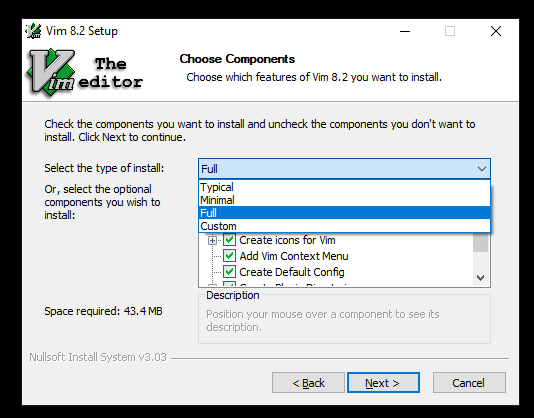Collapse the install type dropdown arrow
534x418 pixels.
point(482,169)
